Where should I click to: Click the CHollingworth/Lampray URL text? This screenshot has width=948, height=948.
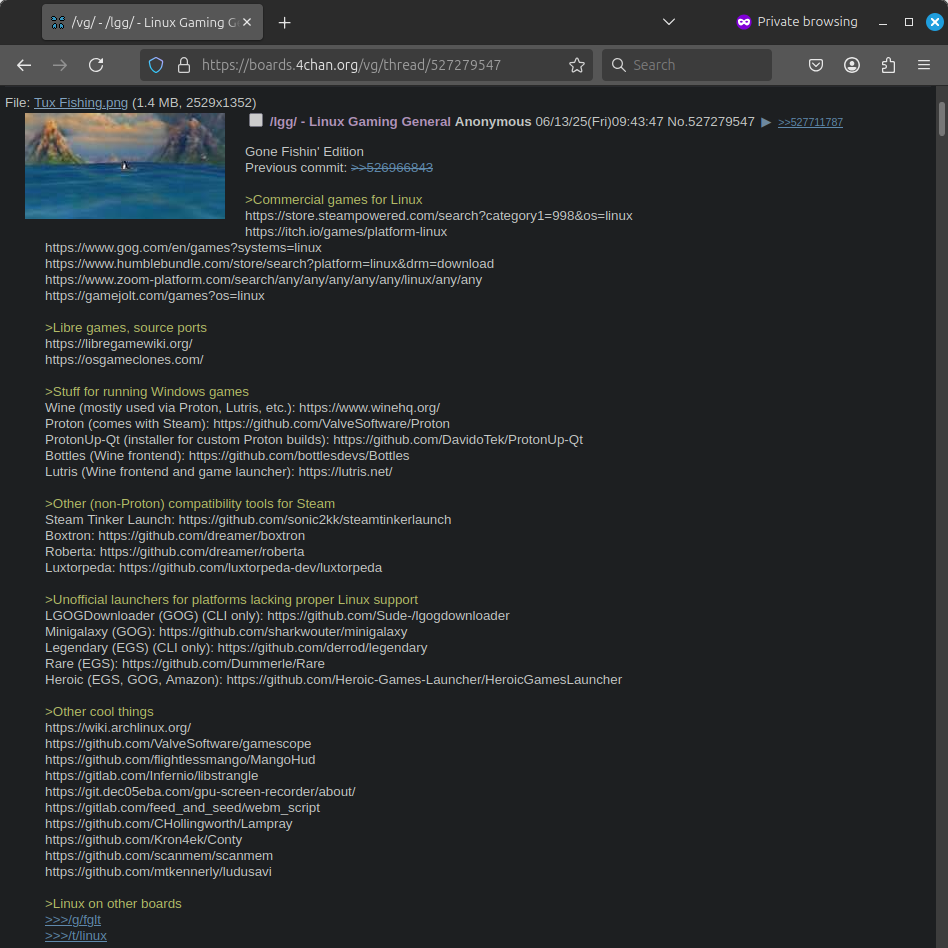point(169,824)
